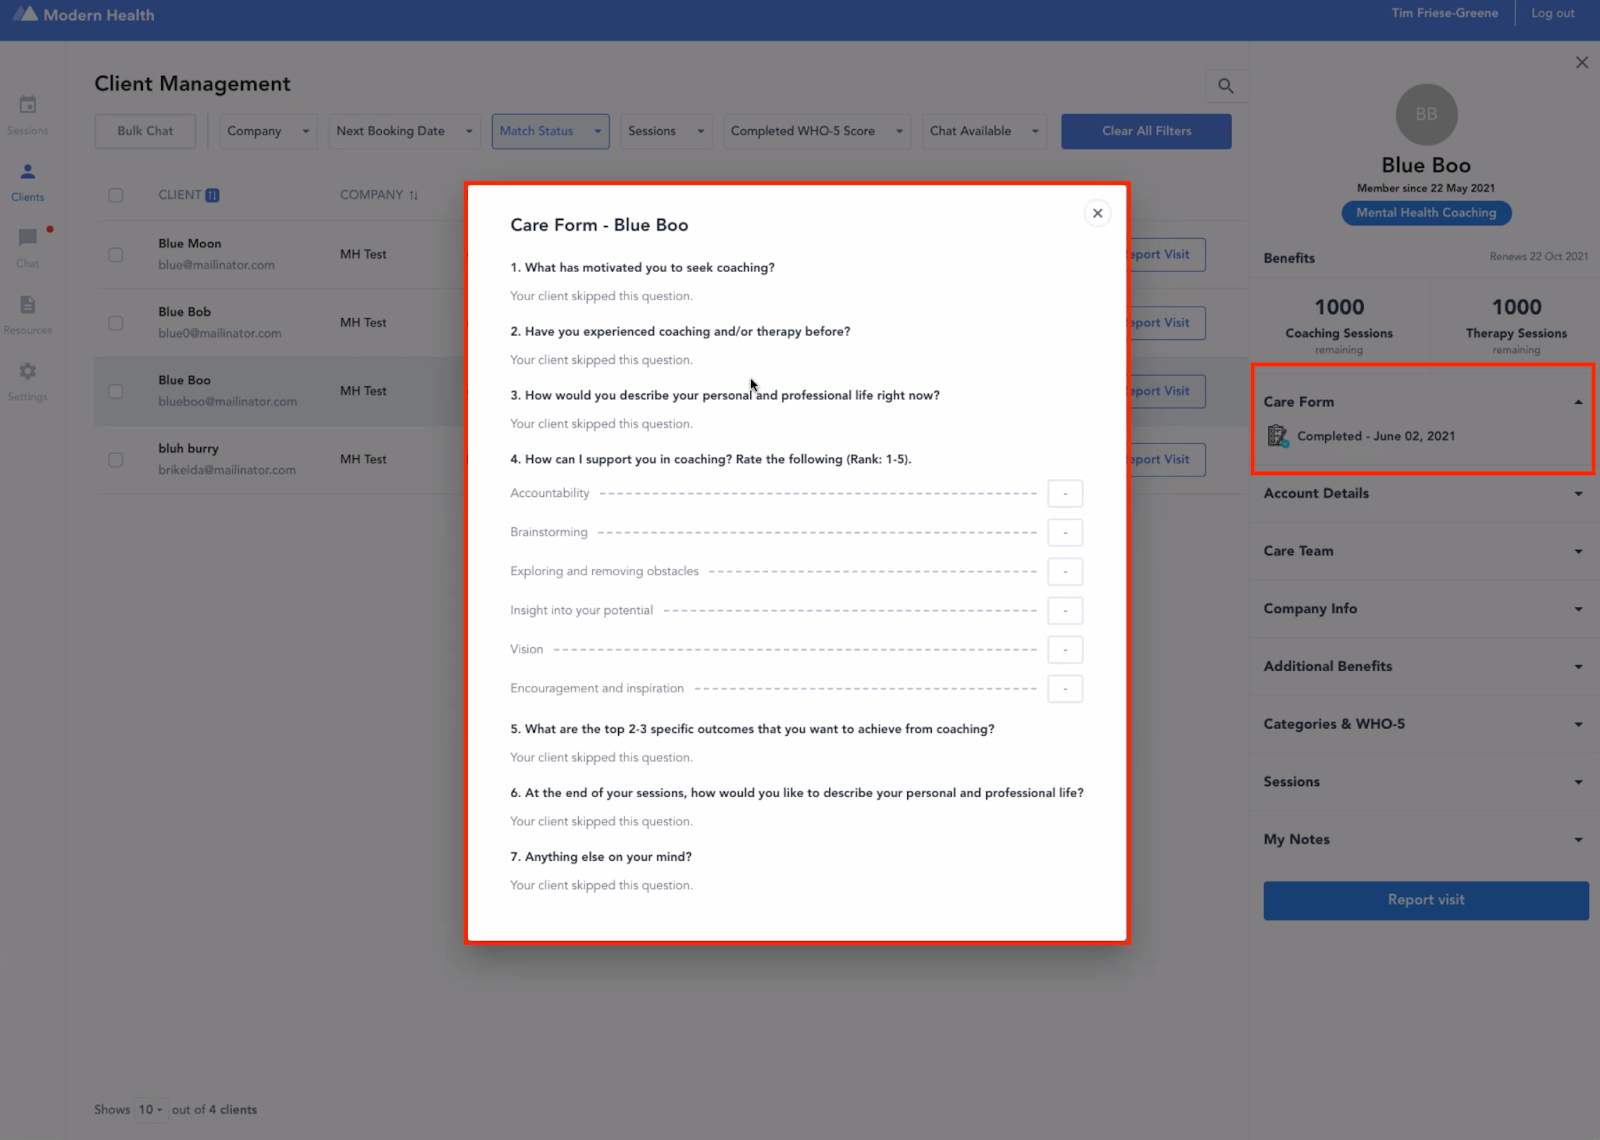1600x1140 pixels.
Task: Click the Accountability rating input box
Action: coord(1065,493)
